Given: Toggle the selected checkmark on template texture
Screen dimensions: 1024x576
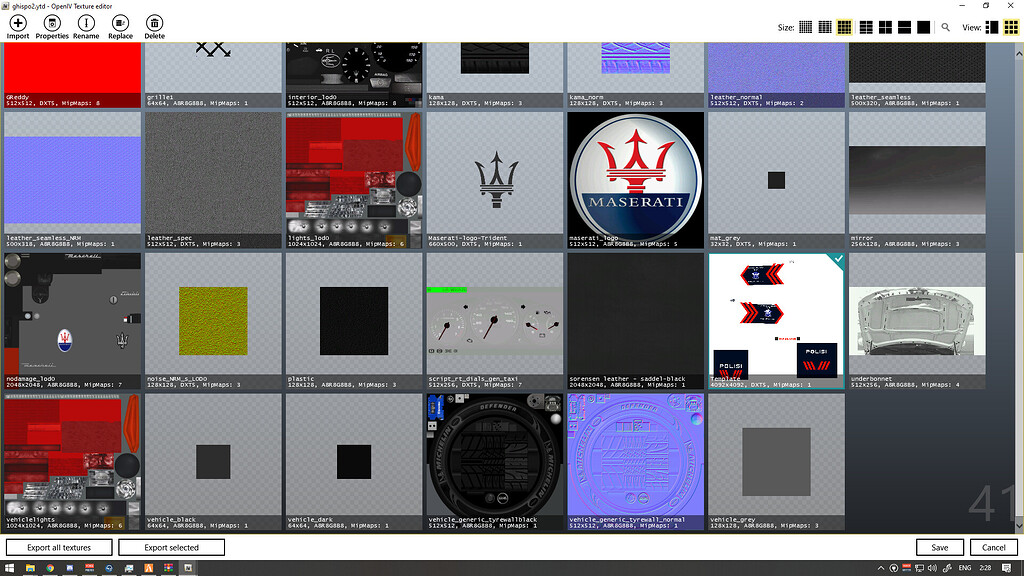Looking at the screenshot, I should [838, 260].
